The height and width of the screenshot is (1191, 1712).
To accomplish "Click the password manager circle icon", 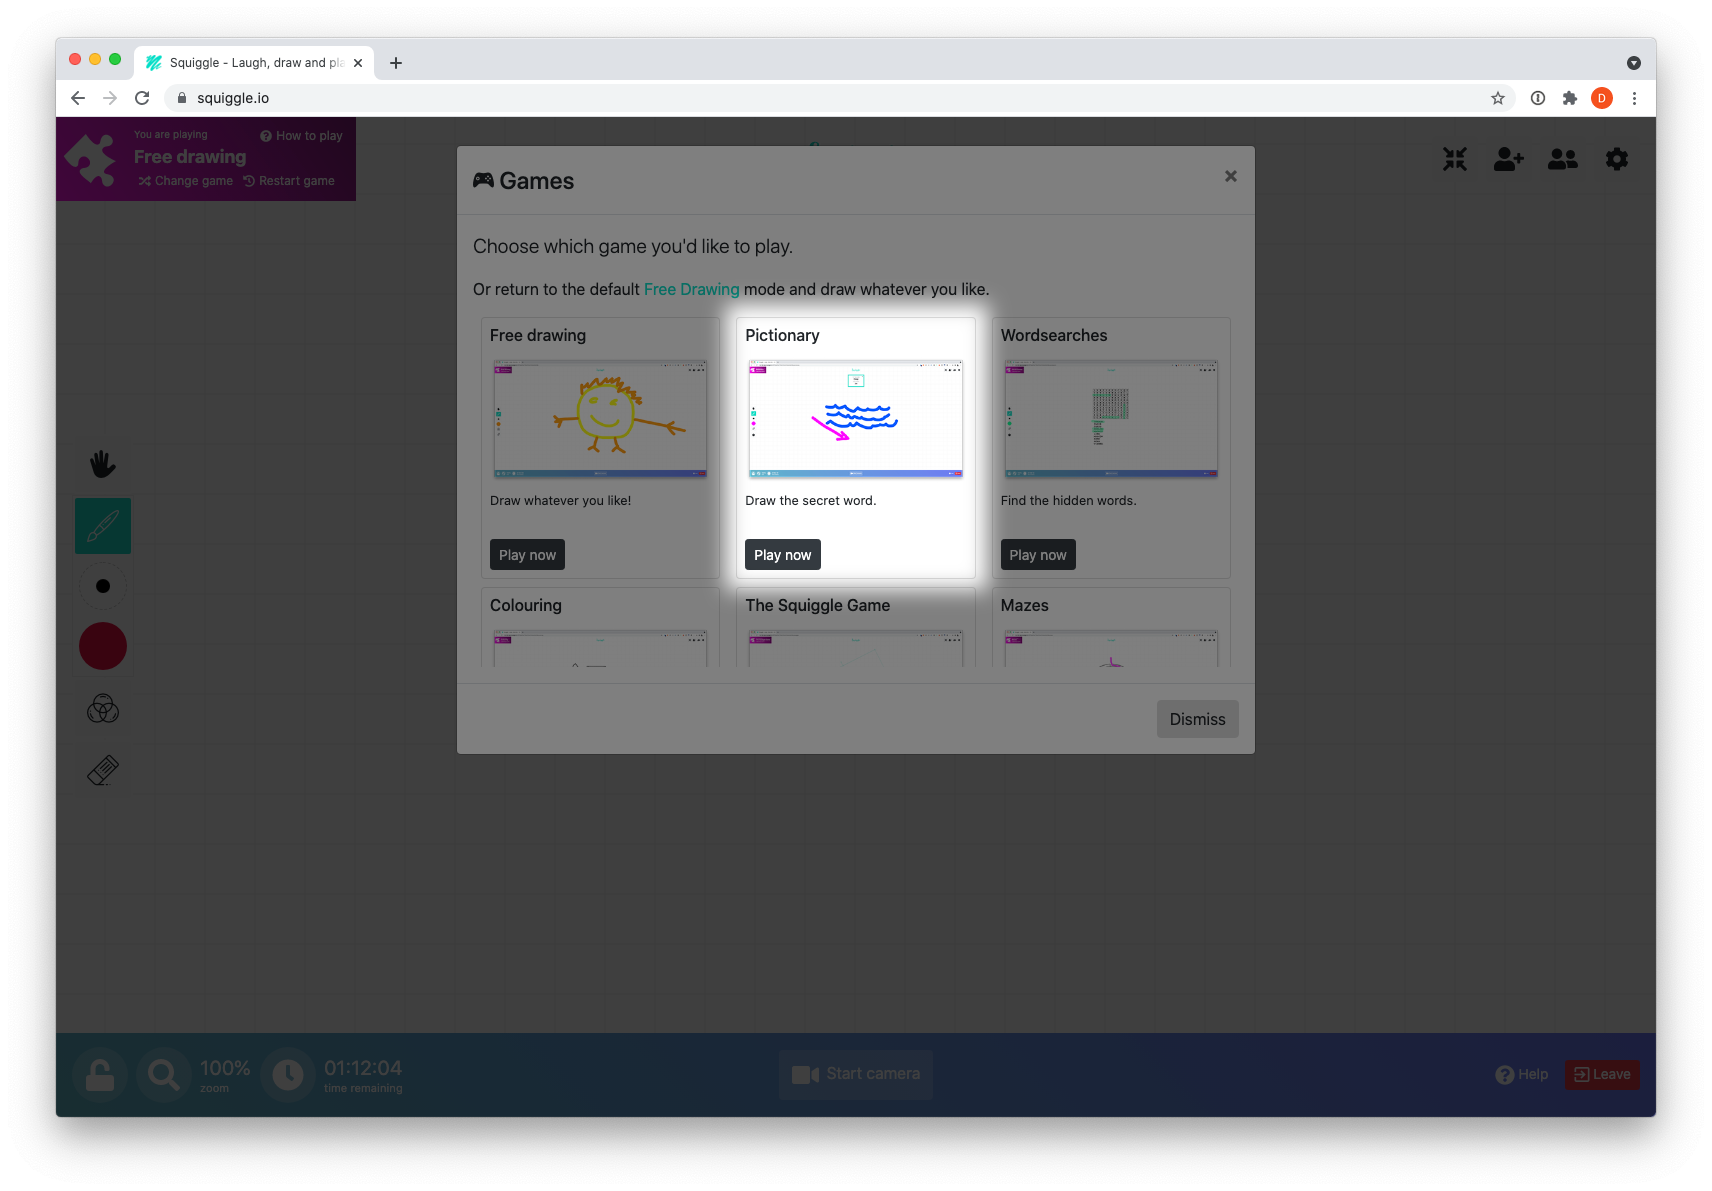I will (x=1538, y=98).
